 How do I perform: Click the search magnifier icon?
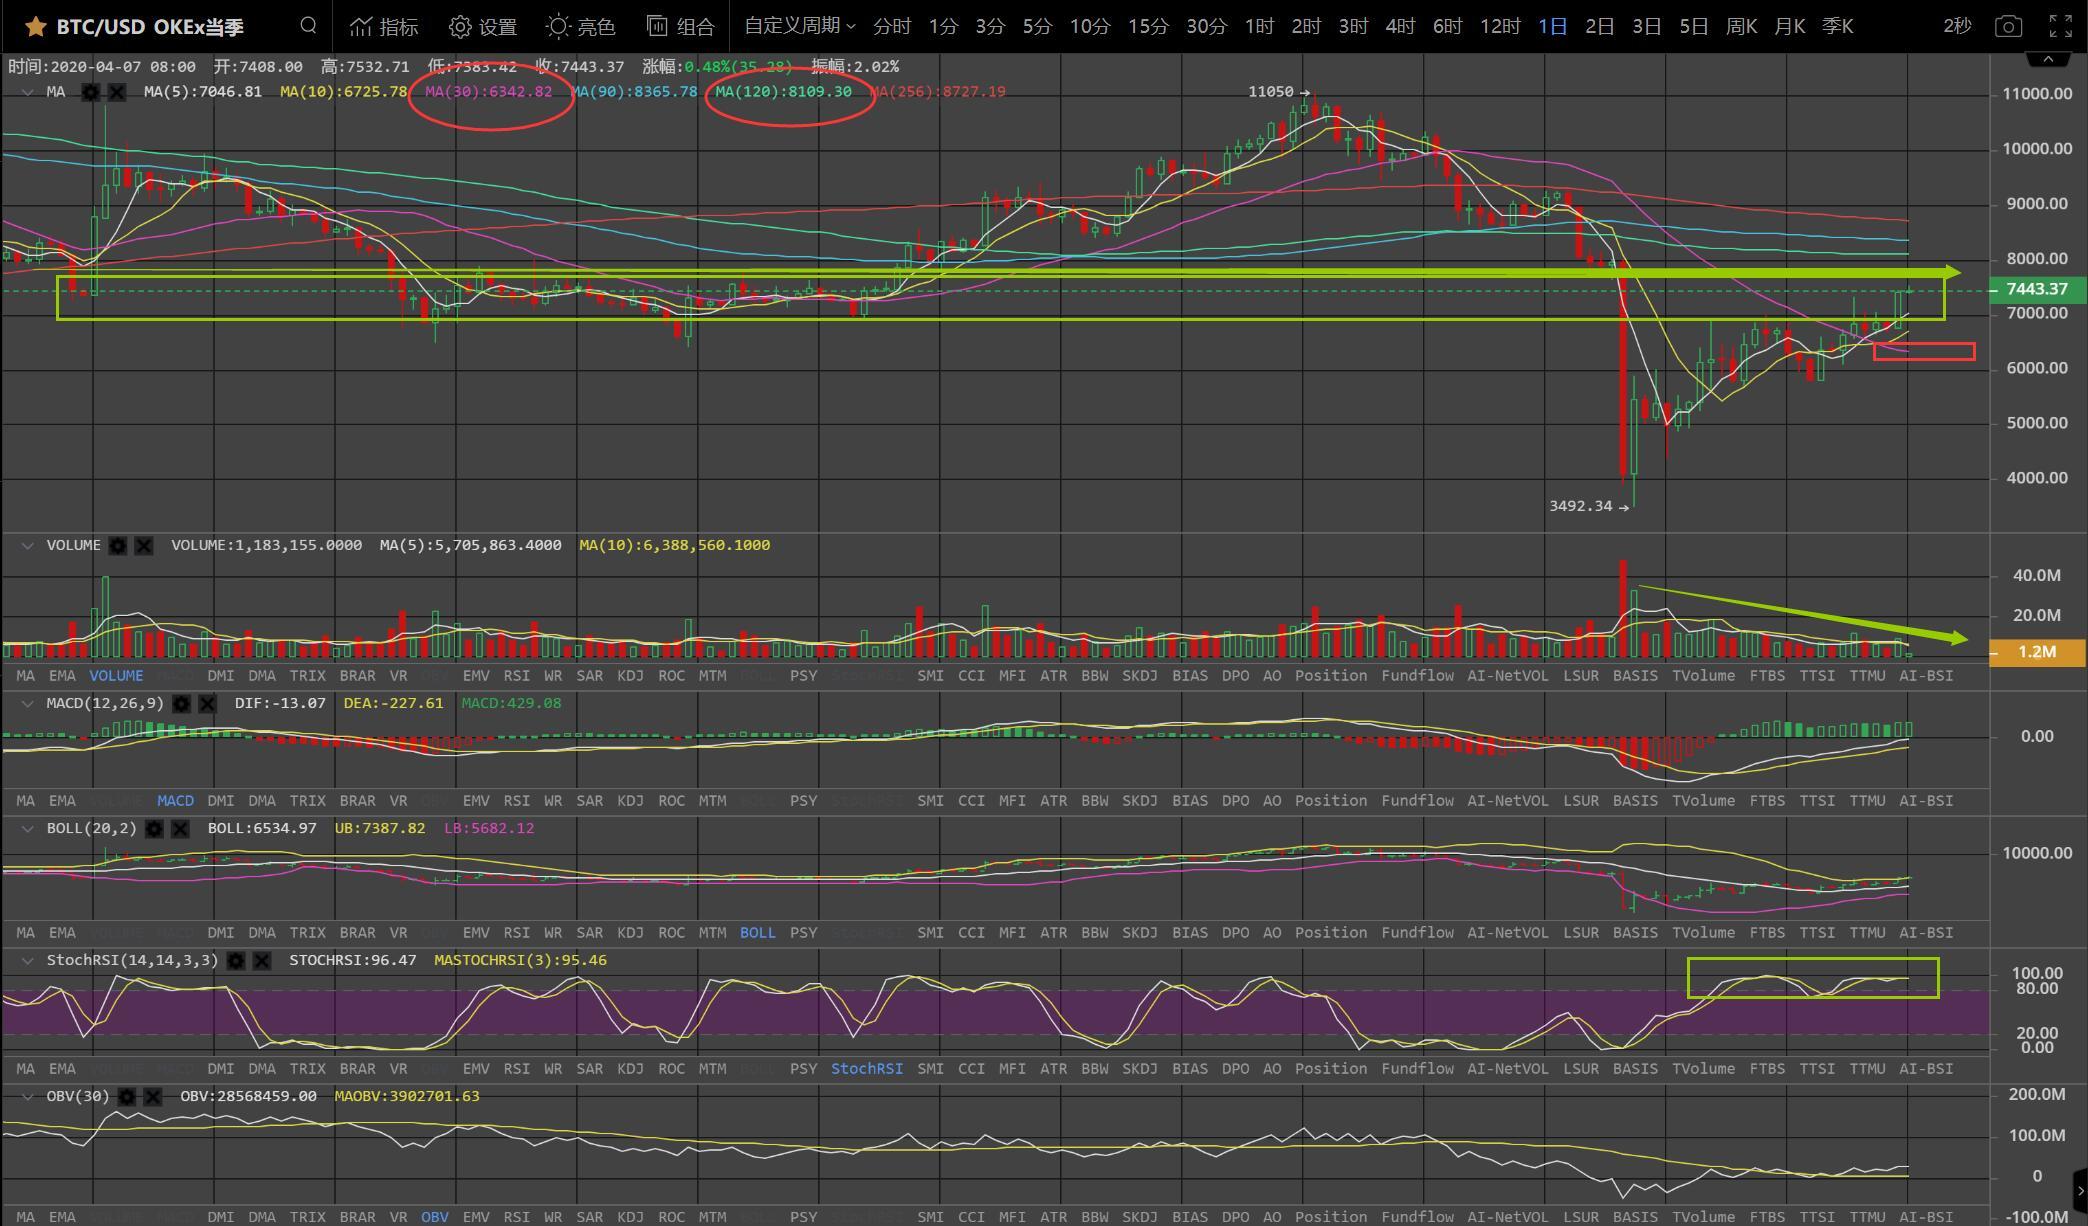(308, 26)
